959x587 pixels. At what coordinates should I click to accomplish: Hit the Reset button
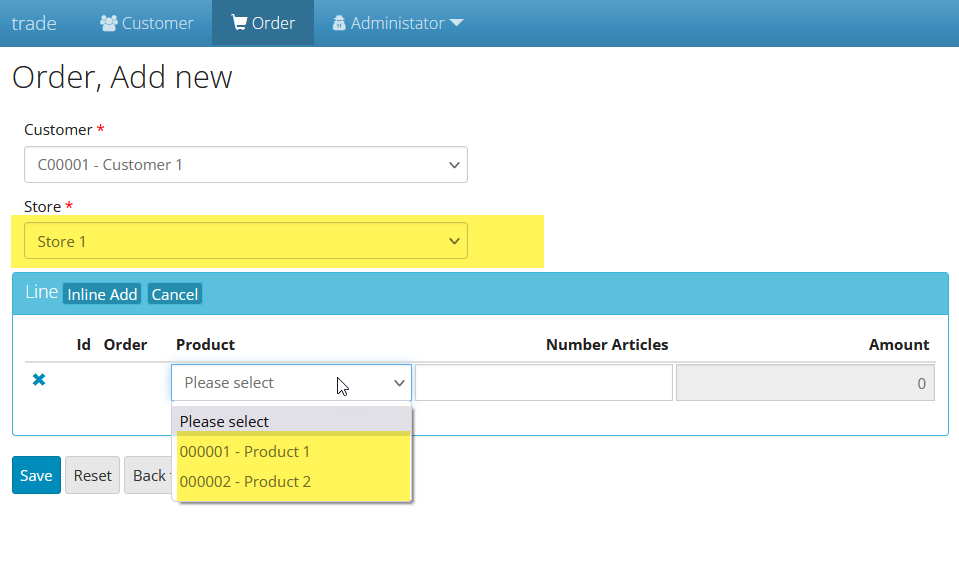coord(92,476)
